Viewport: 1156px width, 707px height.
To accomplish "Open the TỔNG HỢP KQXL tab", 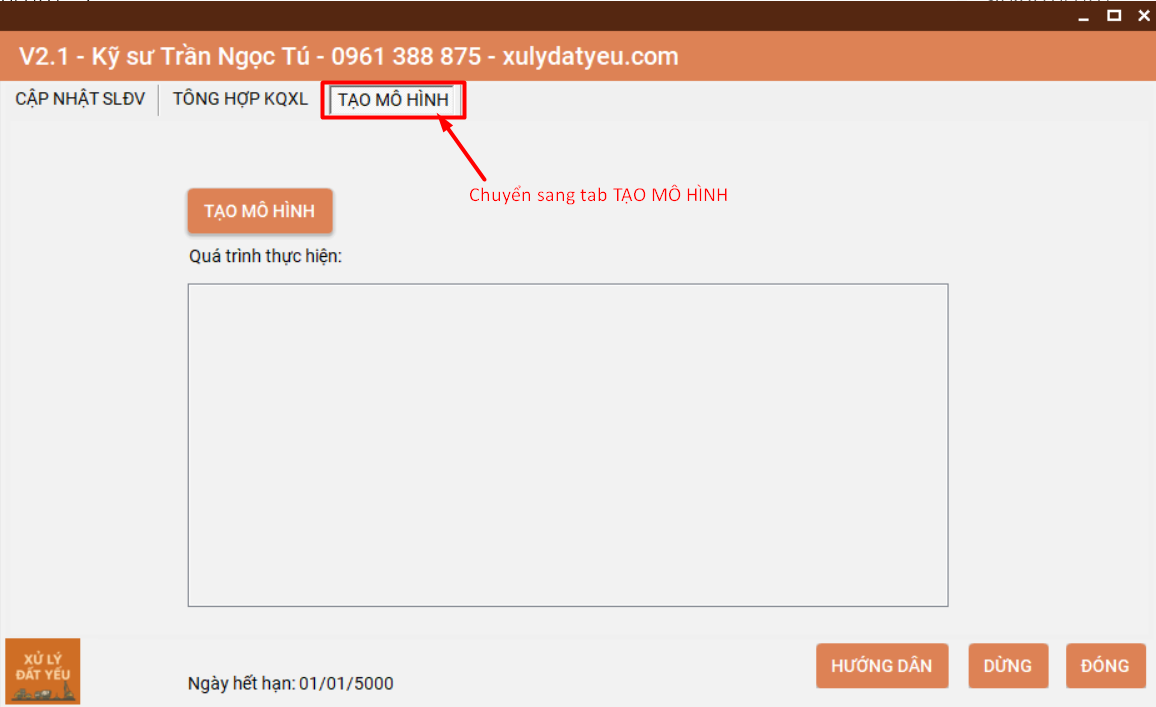I will (x=240, y=99).
